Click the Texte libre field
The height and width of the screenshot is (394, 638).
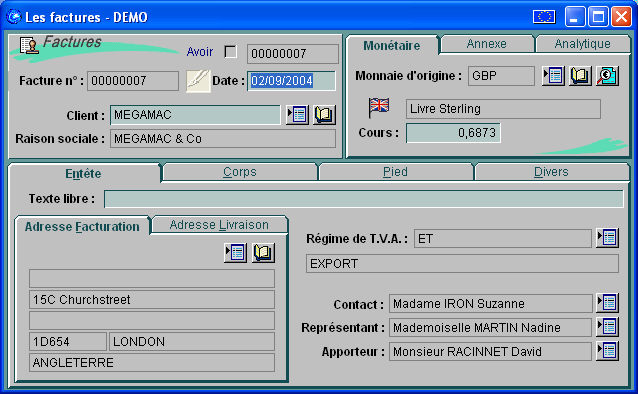[364, 199]
